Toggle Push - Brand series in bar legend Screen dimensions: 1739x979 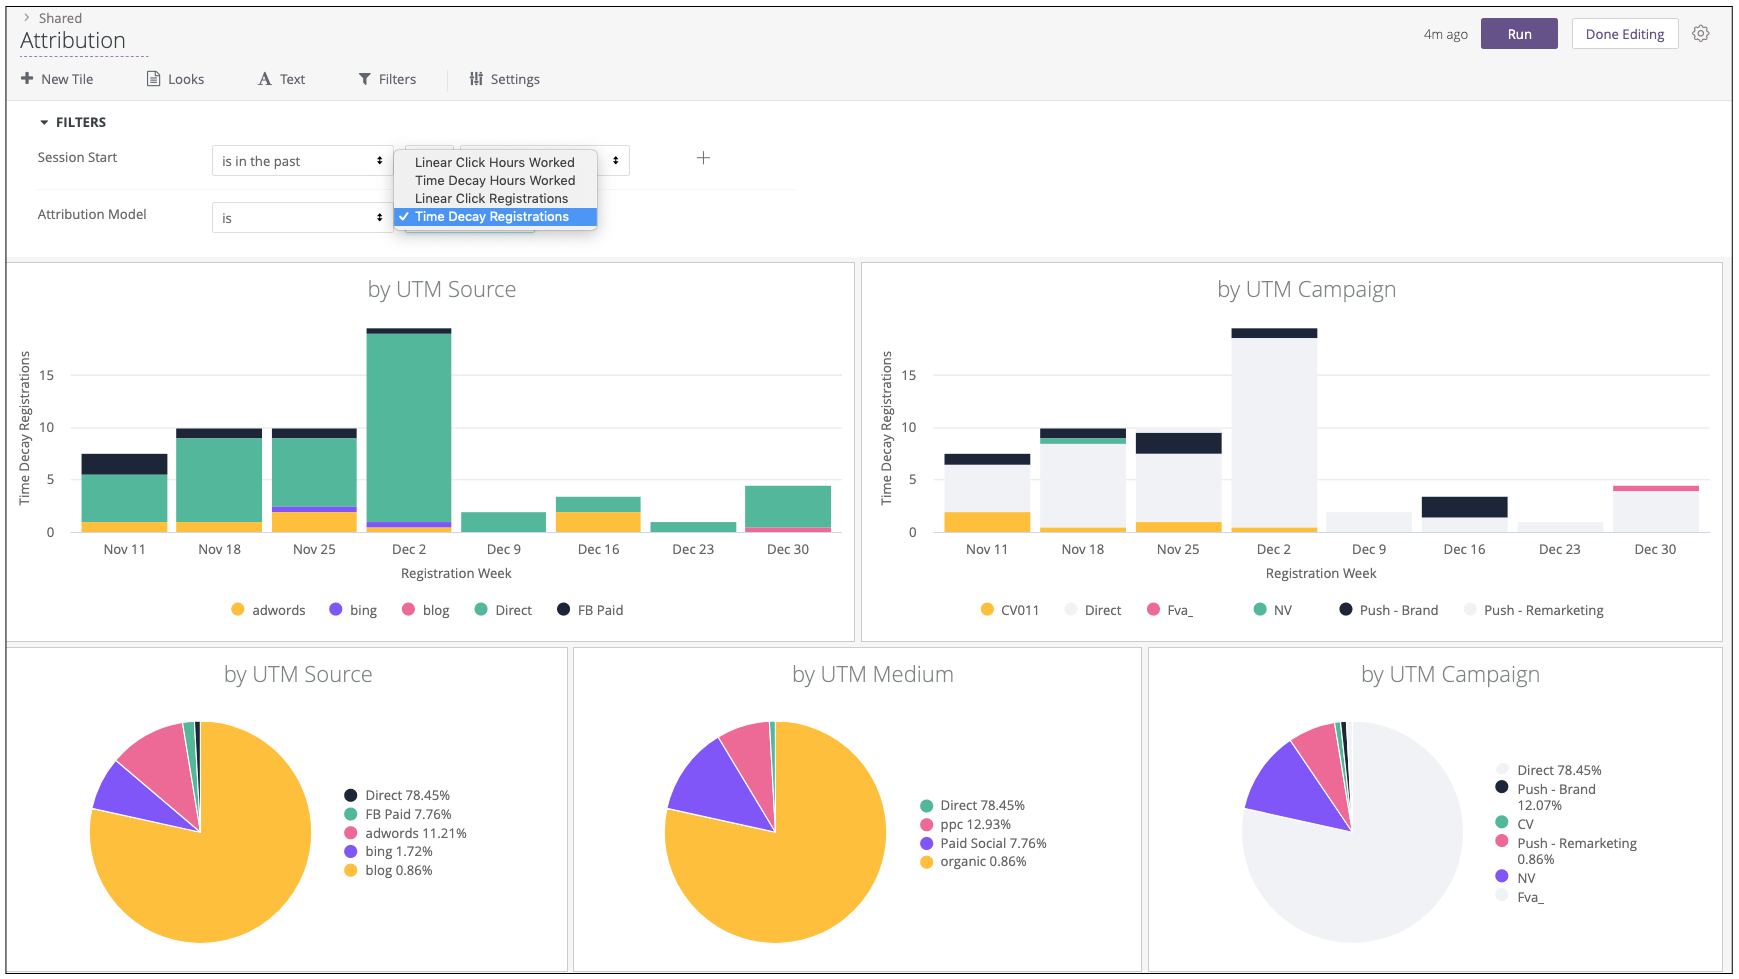1389,610
